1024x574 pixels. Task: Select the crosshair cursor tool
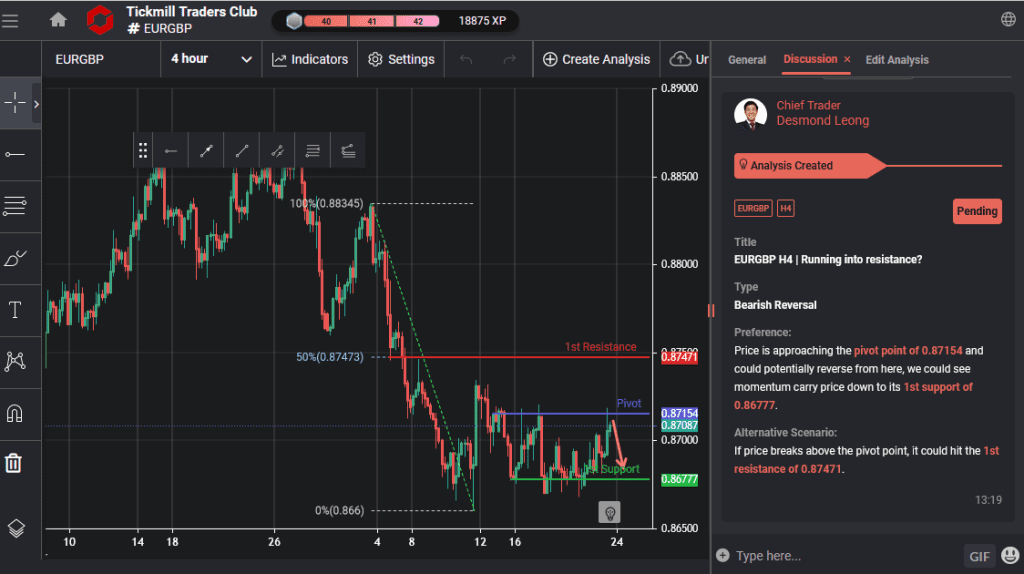tap(15, 103)
